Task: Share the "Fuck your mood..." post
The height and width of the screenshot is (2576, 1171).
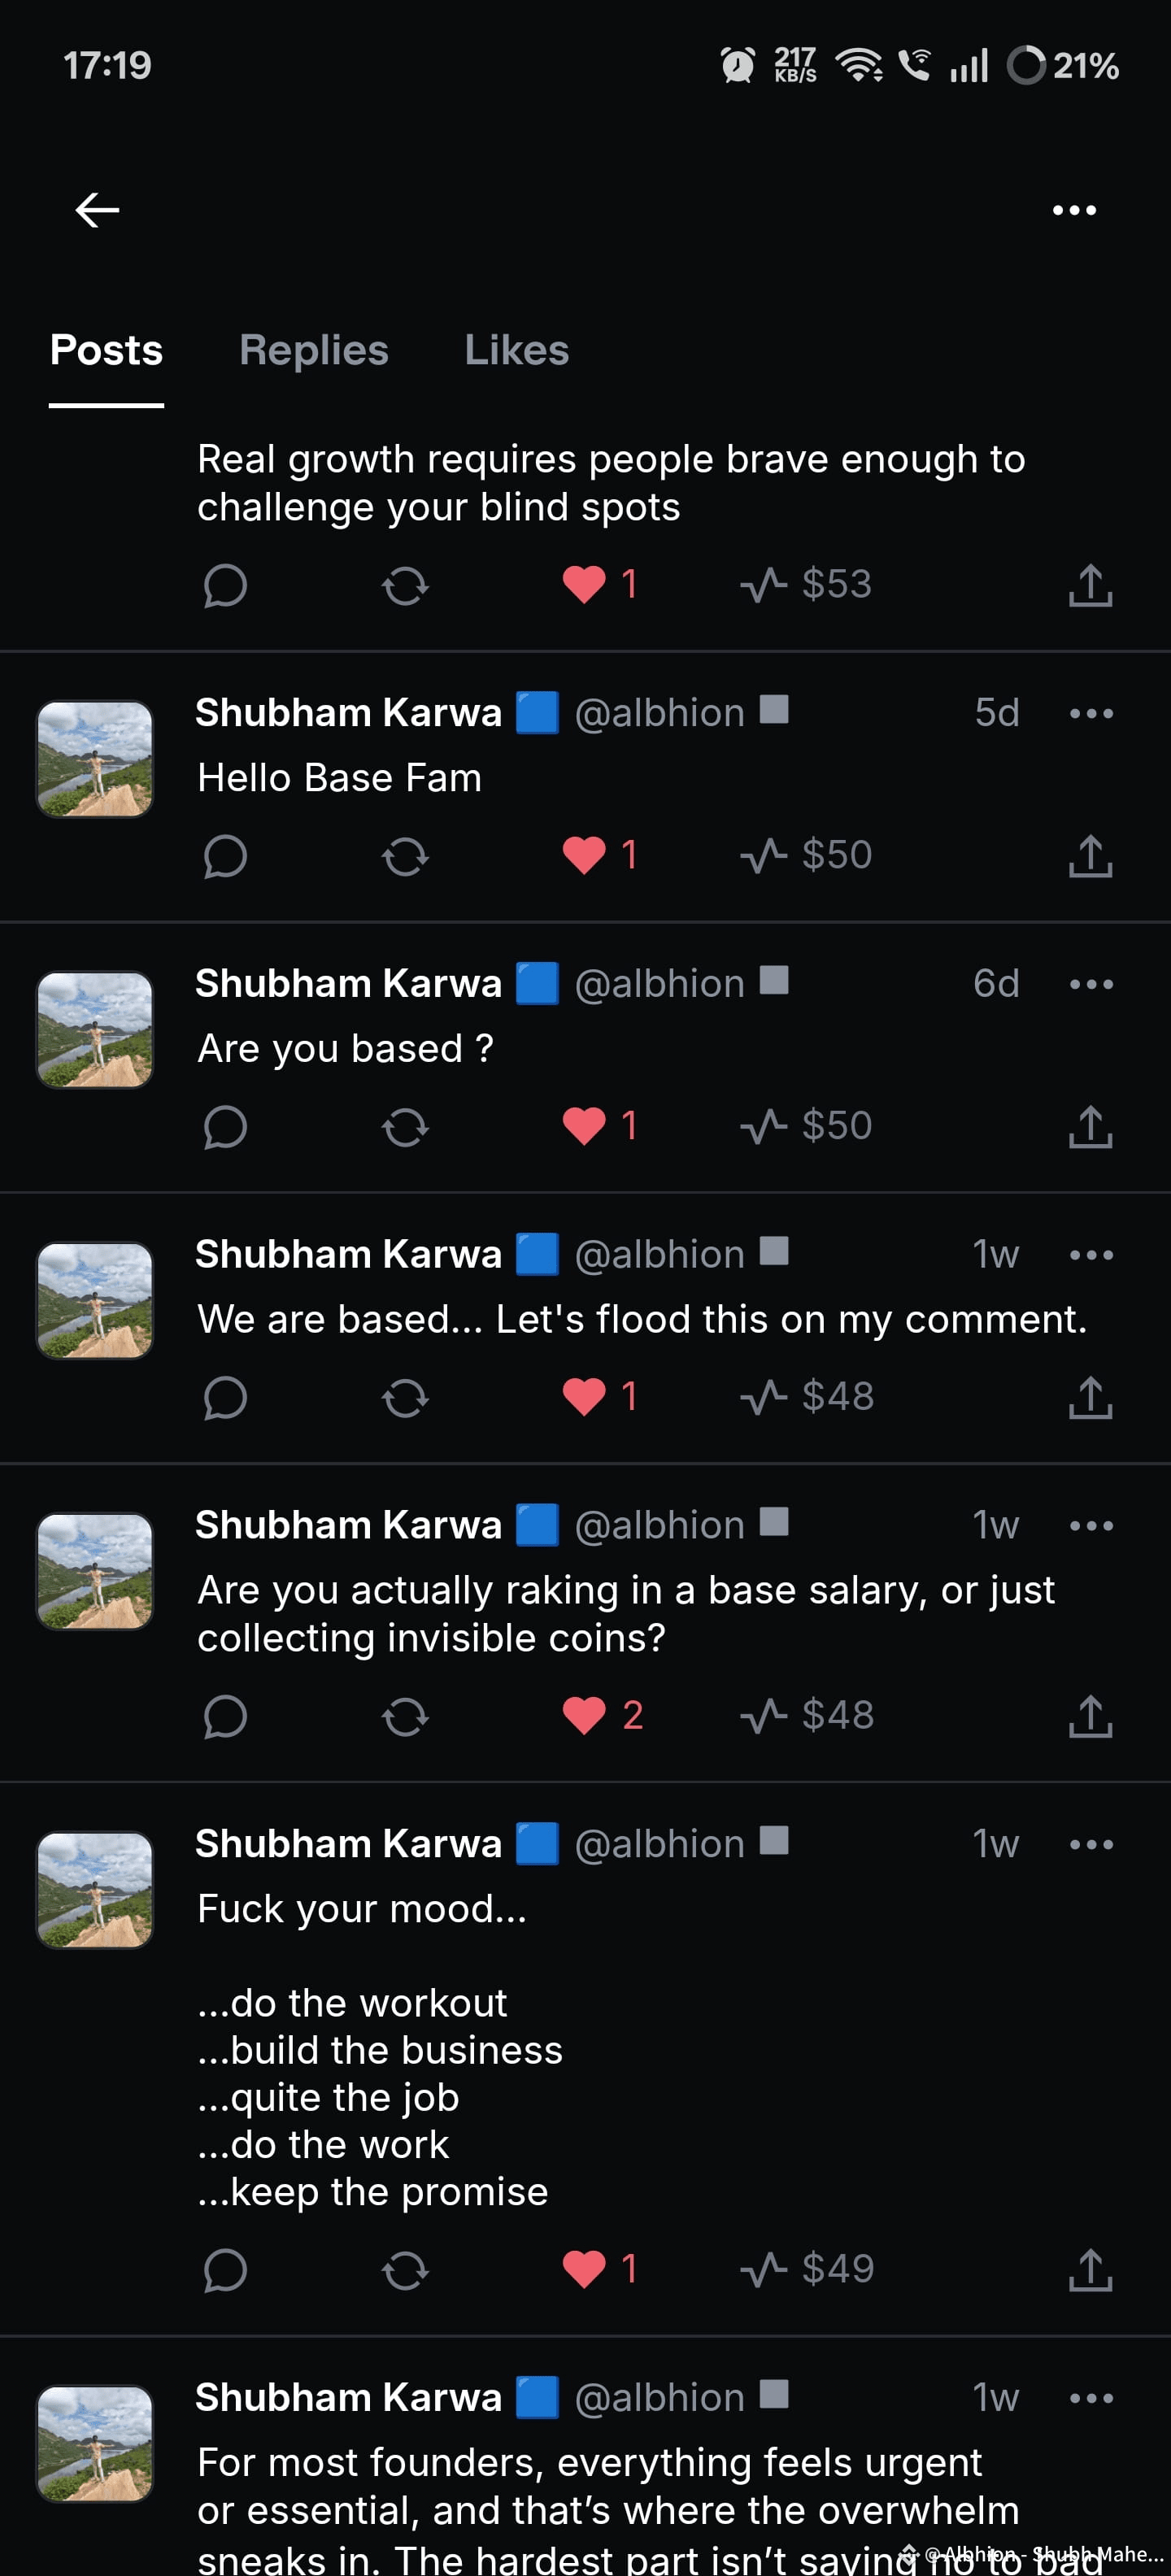Action: (x=1090, y=2269)
